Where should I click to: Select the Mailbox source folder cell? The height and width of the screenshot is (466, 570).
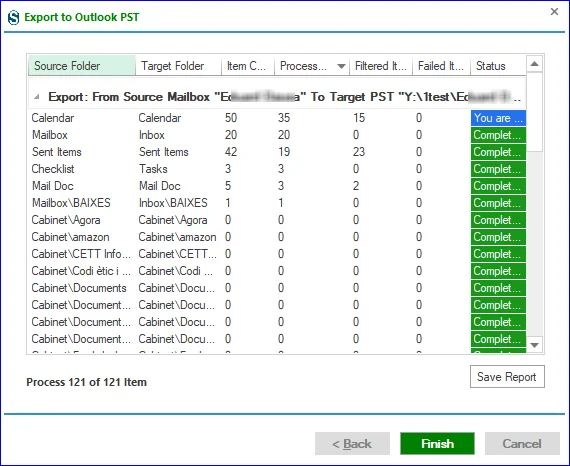[50, 135]
